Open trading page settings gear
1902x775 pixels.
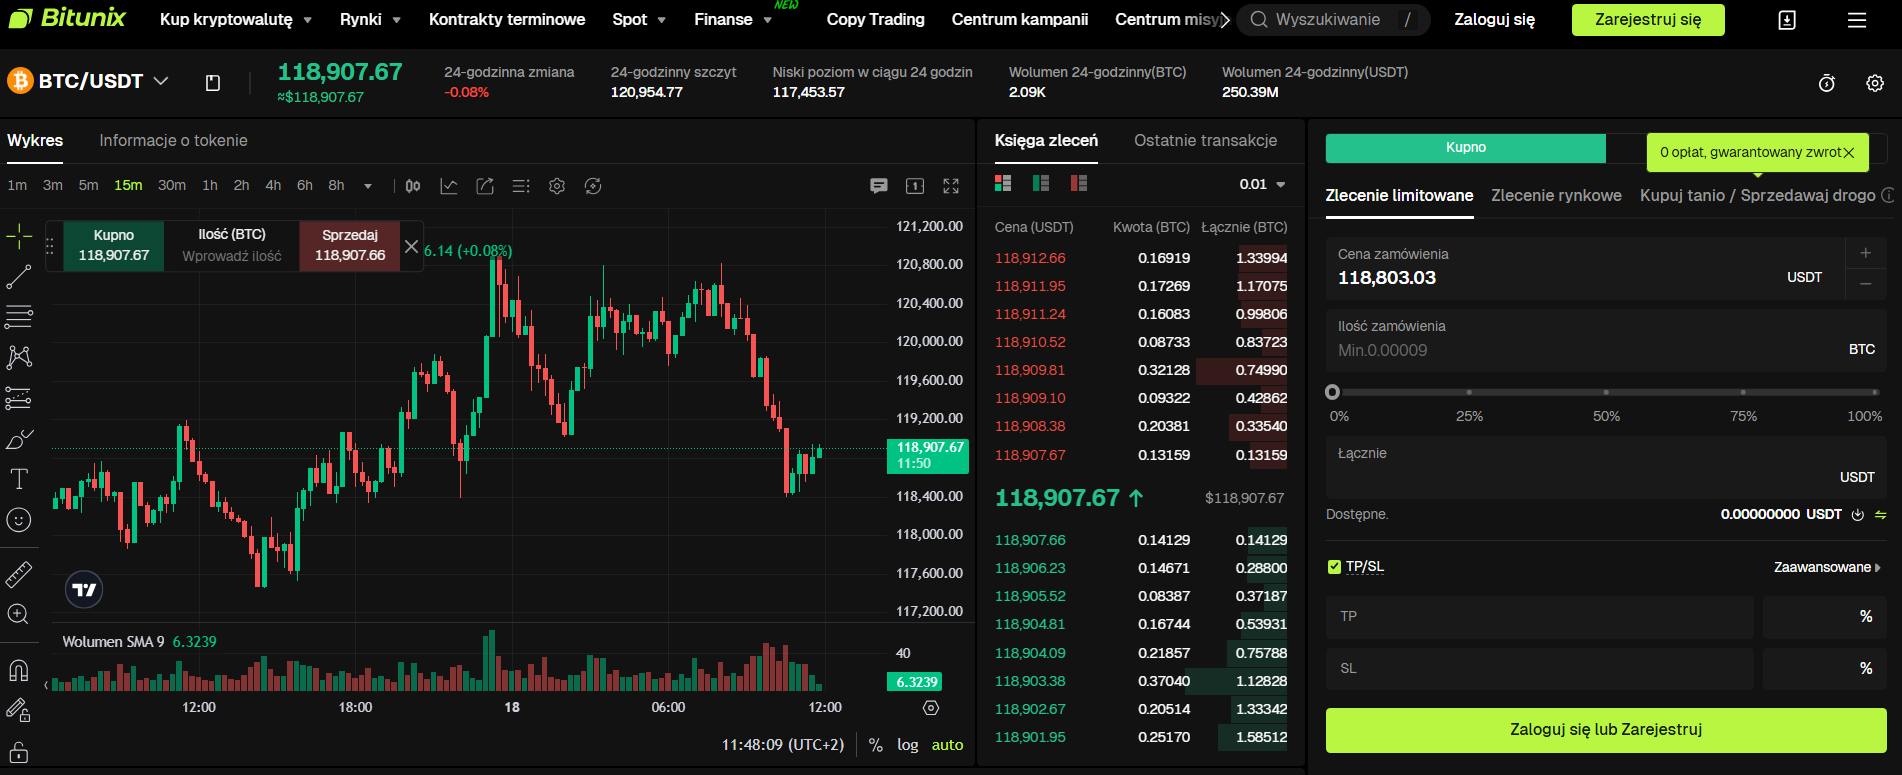[x=1875, y=83]
